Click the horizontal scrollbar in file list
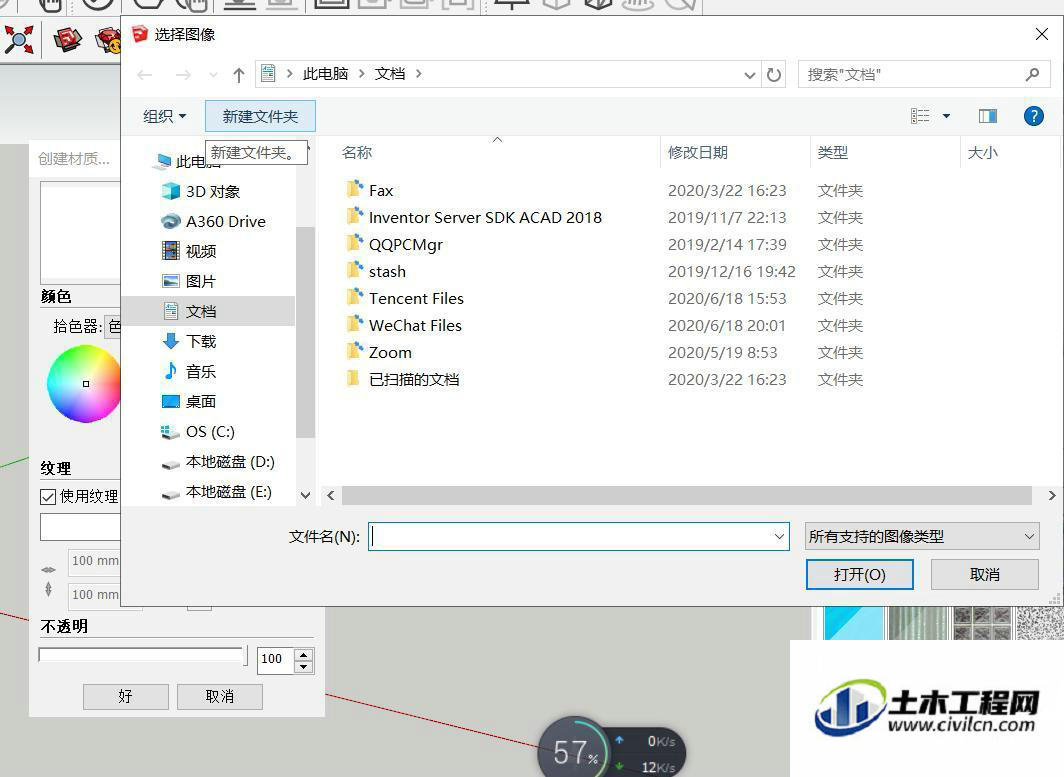This screenshot has width=1064, height=777. click(x=687, y=495)
